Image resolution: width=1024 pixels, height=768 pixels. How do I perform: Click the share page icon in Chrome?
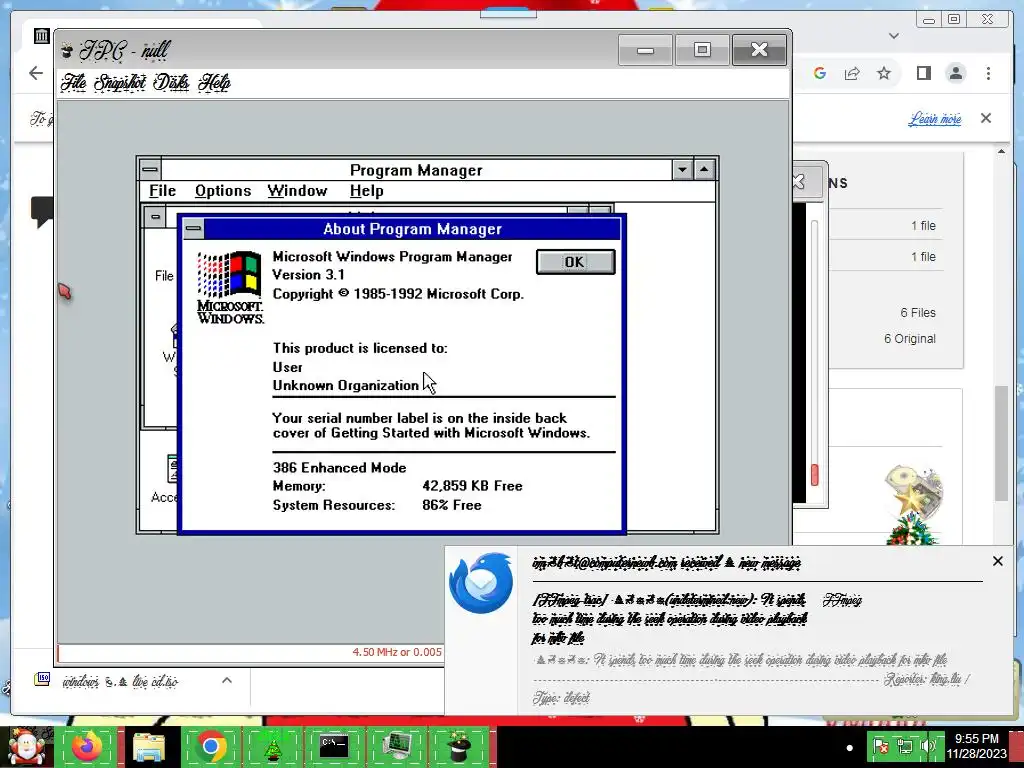[x=852, y=73]
